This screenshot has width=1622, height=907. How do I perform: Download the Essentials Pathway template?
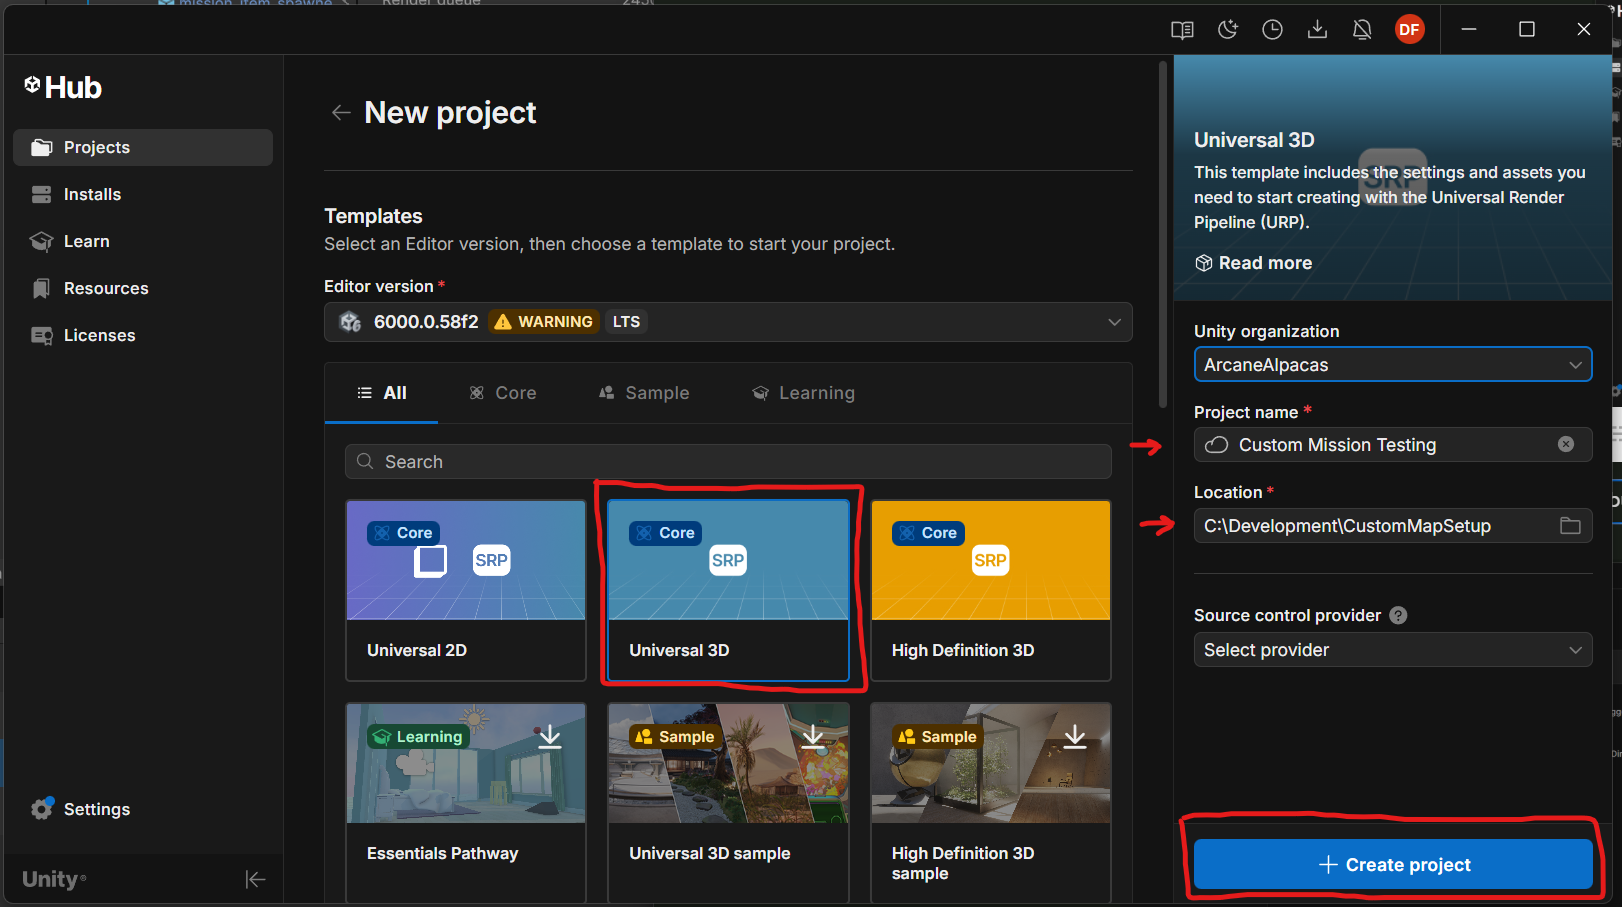click(549, 737)
